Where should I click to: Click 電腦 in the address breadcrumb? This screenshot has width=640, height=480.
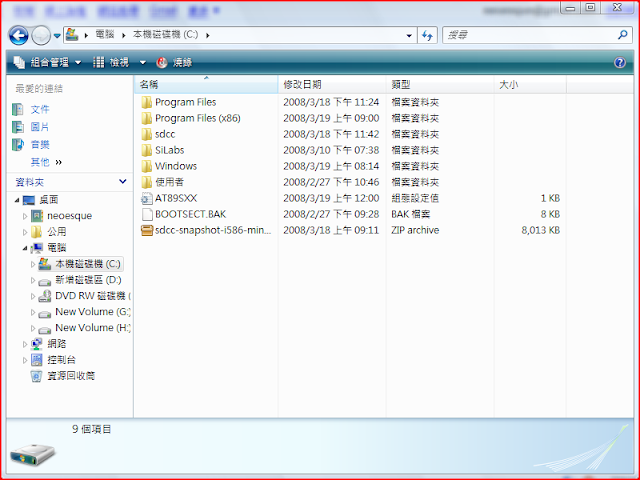point(104,35)
